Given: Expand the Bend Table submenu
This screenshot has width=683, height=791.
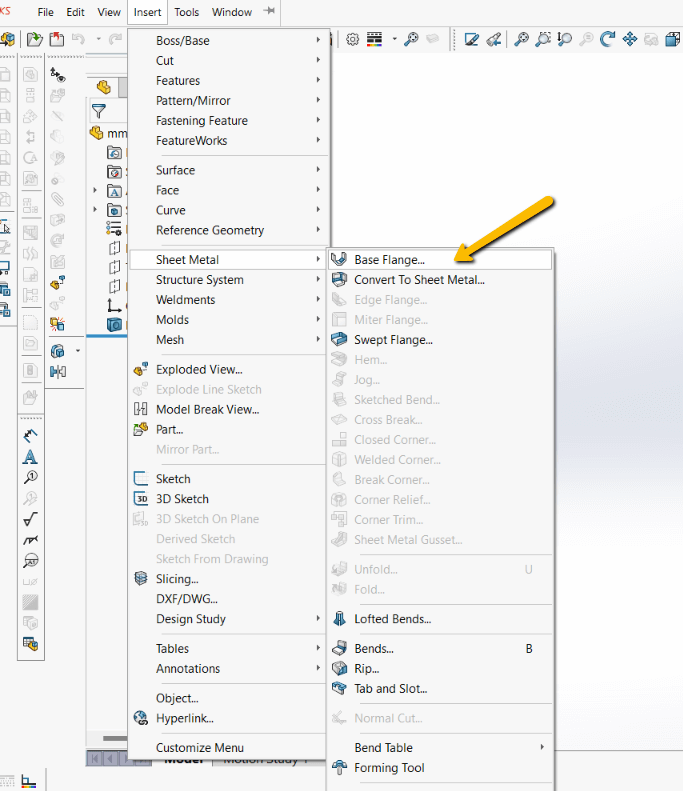Looking at the screenshot, I should 542,747.
